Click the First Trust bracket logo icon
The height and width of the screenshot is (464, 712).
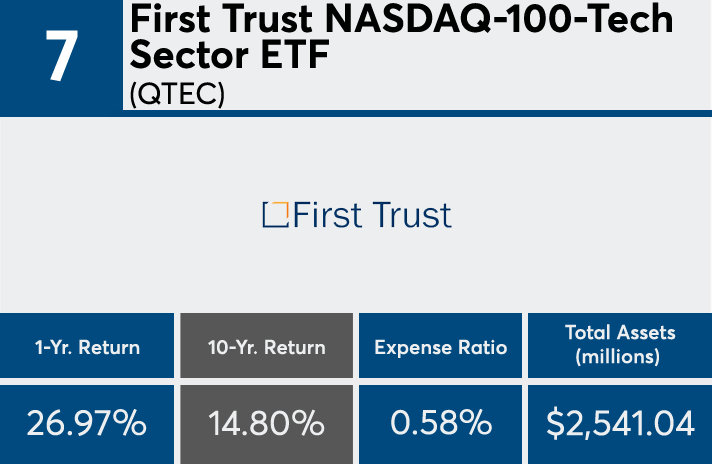(275, 213)
